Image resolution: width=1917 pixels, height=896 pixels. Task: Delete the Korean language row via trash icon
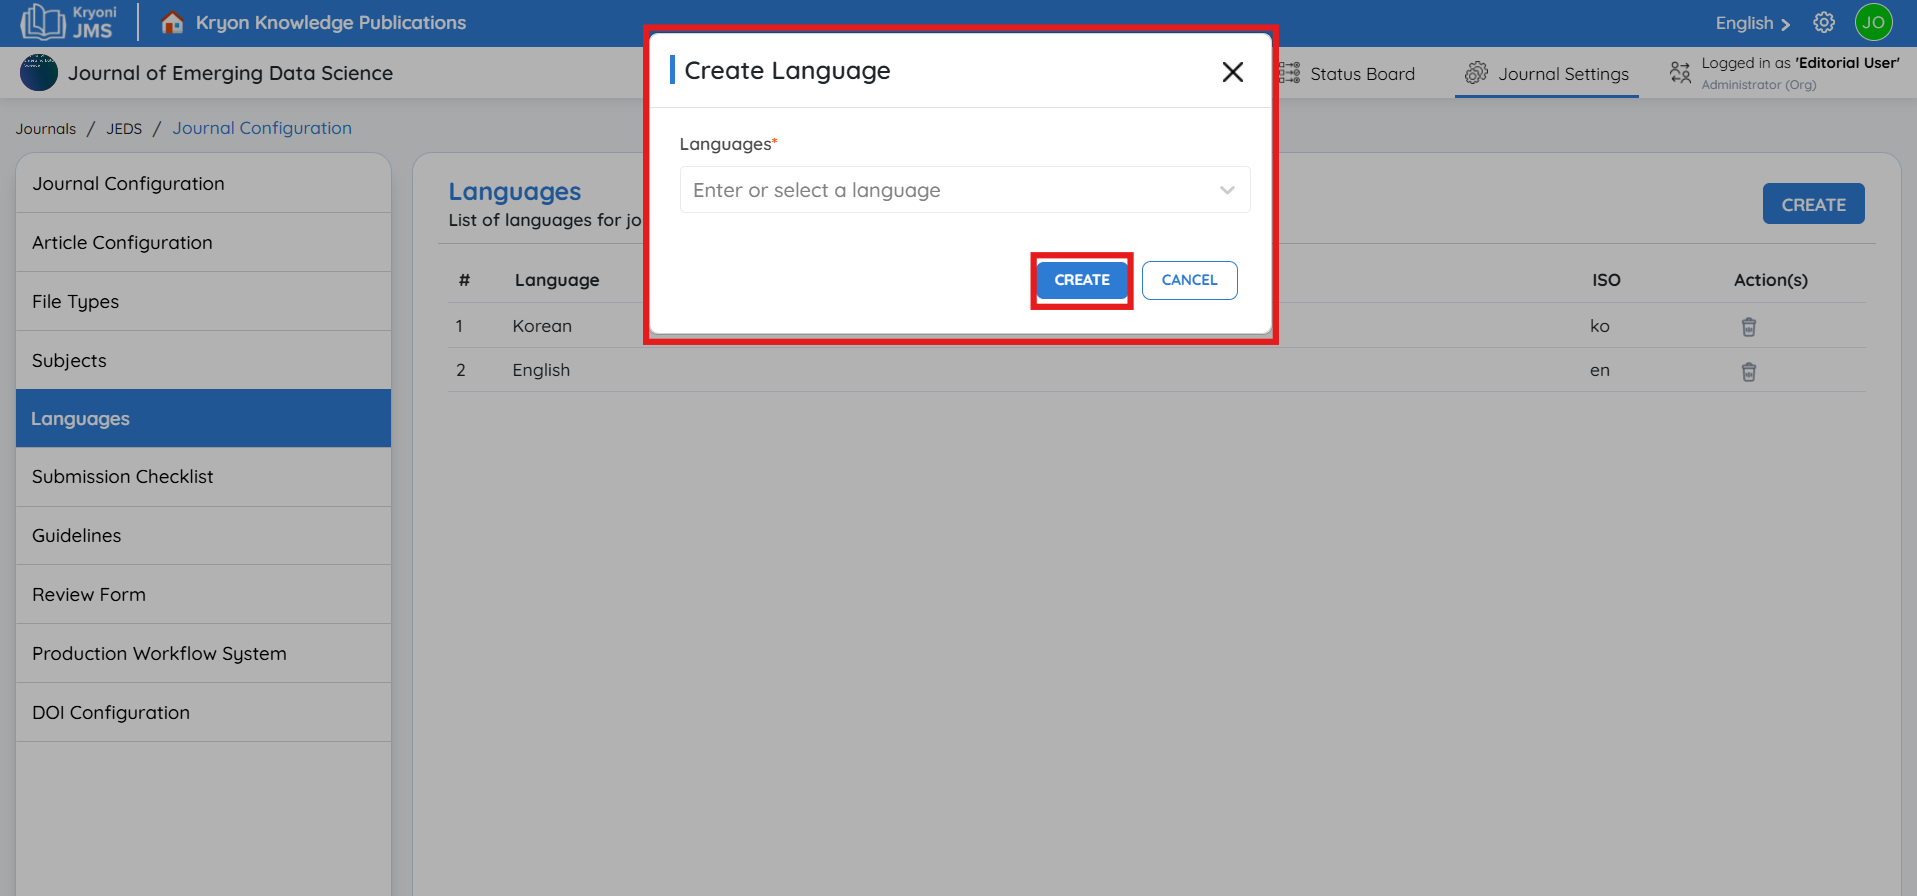tap(1748, 327)
